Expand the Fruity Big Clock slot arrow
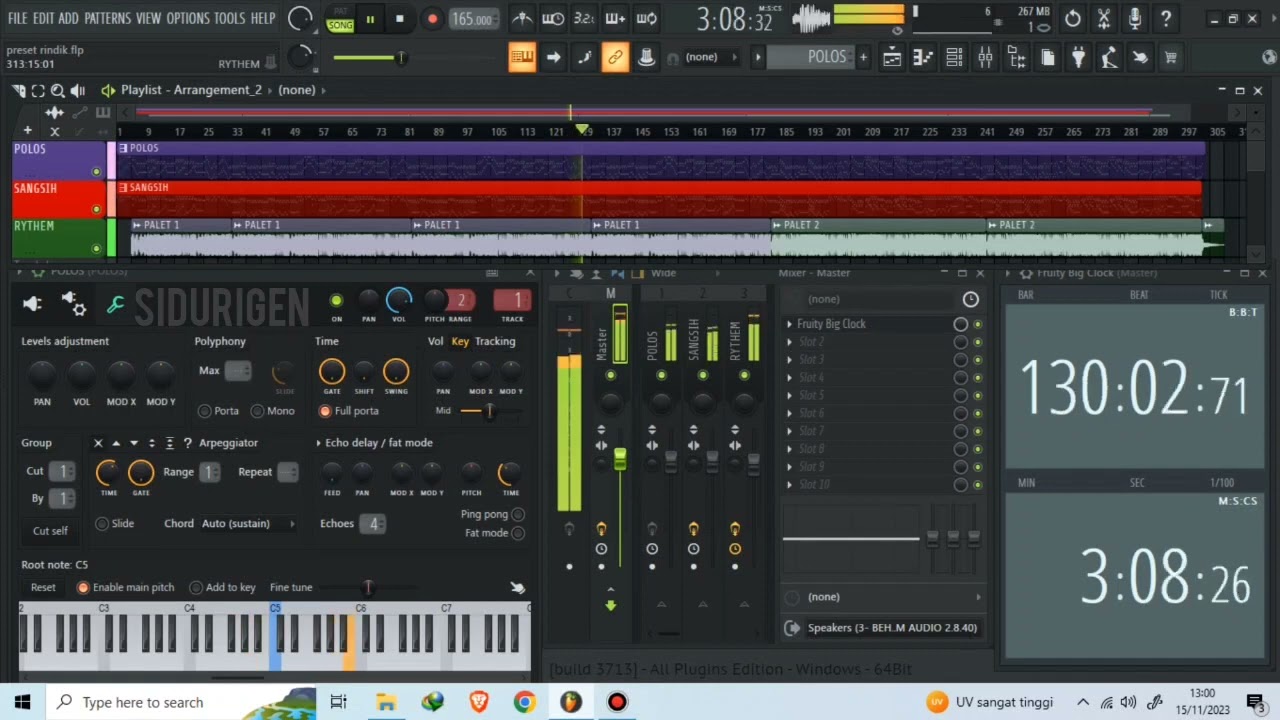 (789, 324)
